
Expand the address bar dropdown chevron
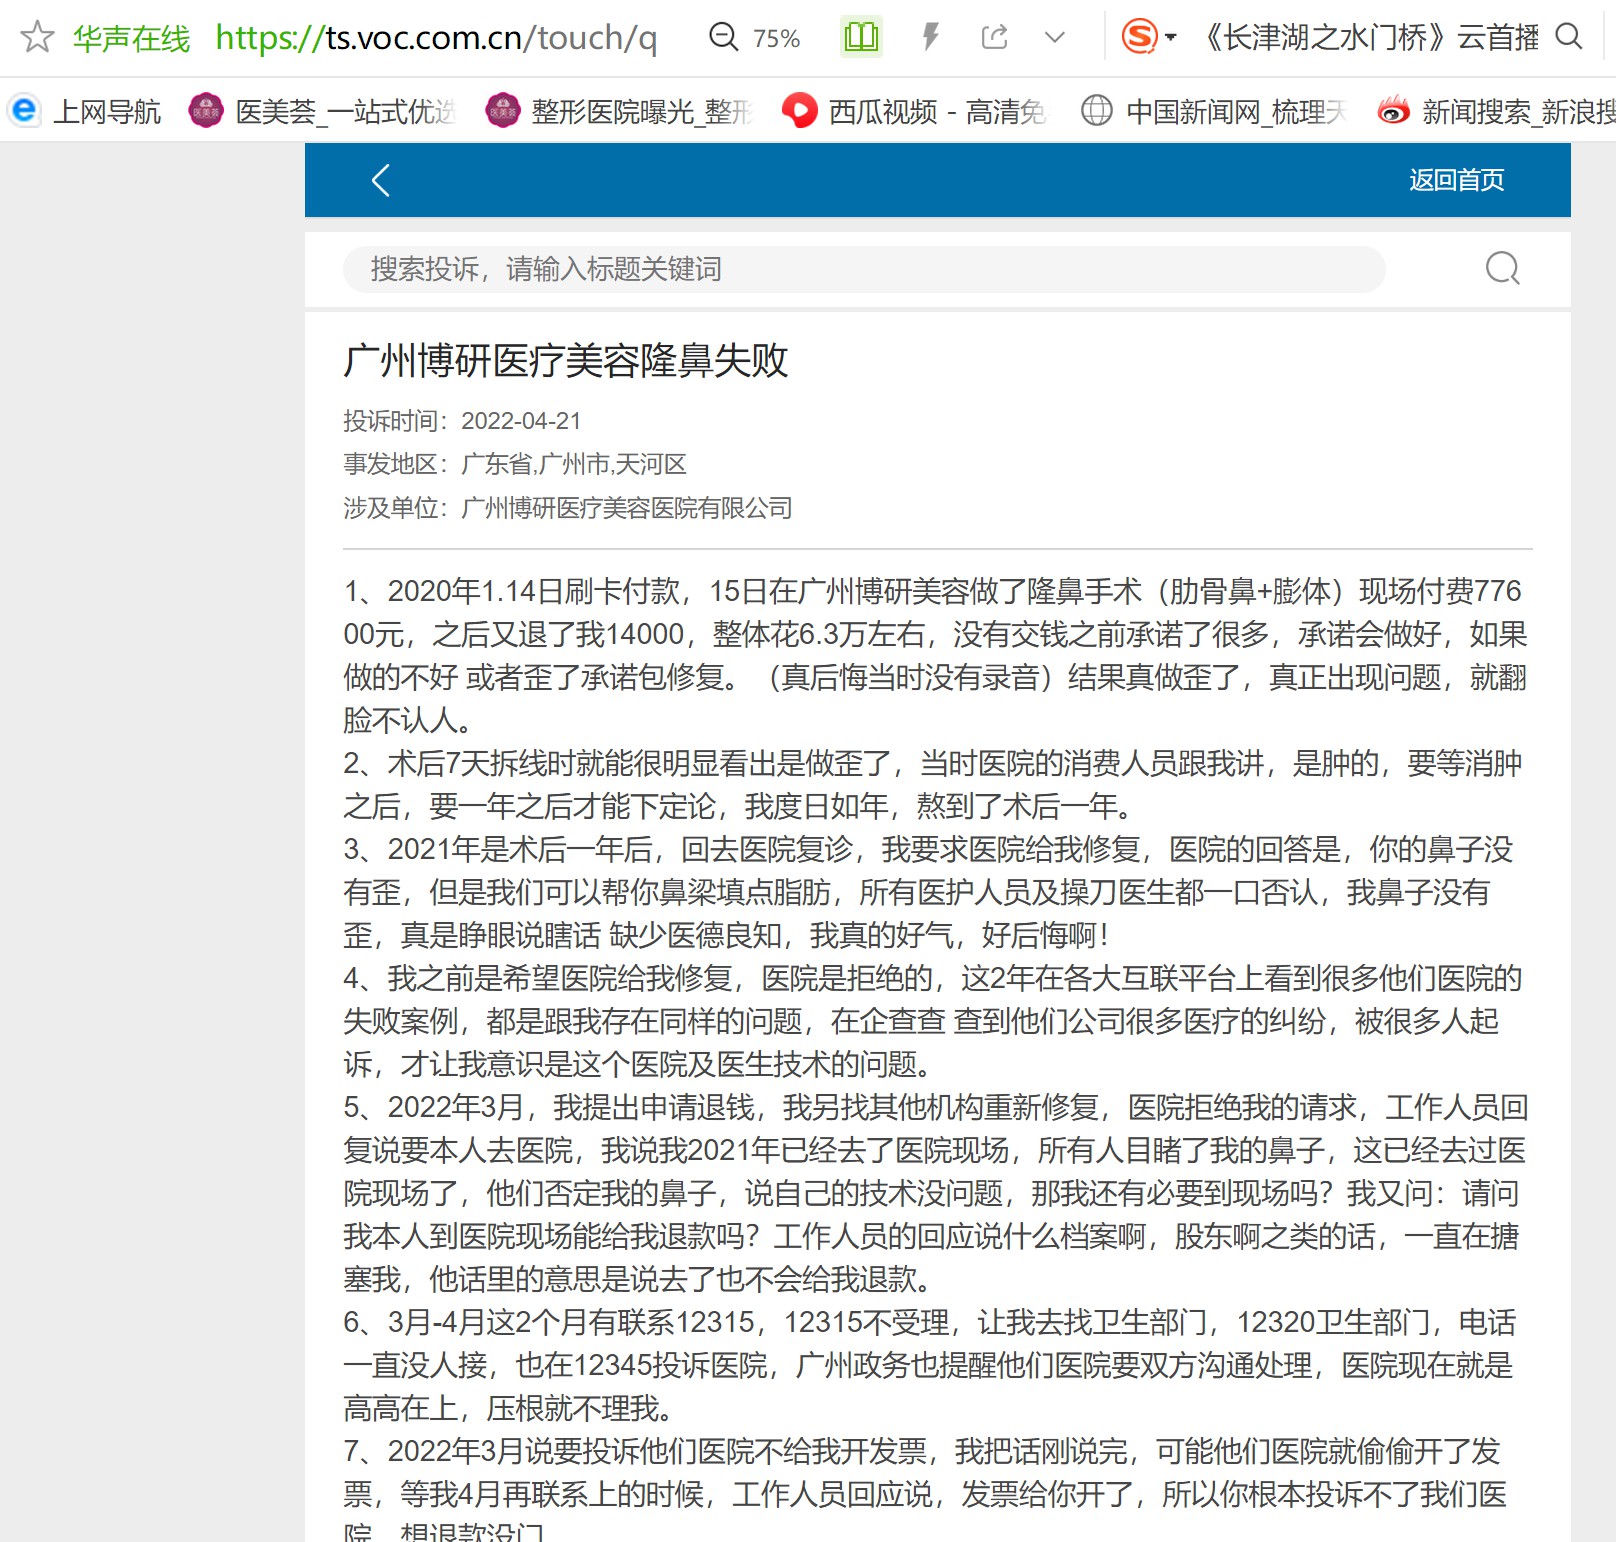[1054, 38]
